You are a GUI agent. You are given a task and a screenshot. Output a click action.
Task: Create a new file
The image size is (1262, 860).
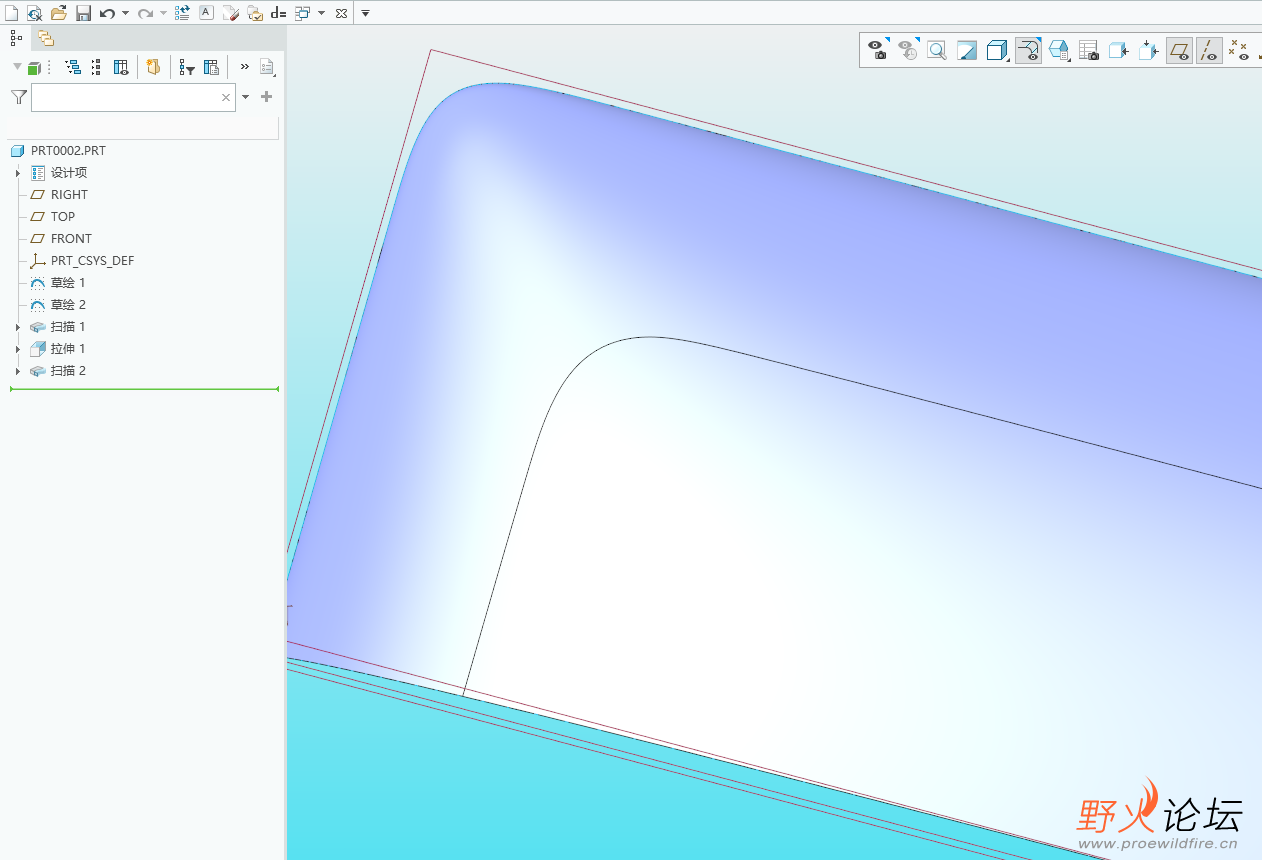pyautogui.click(x=11, y=12)
